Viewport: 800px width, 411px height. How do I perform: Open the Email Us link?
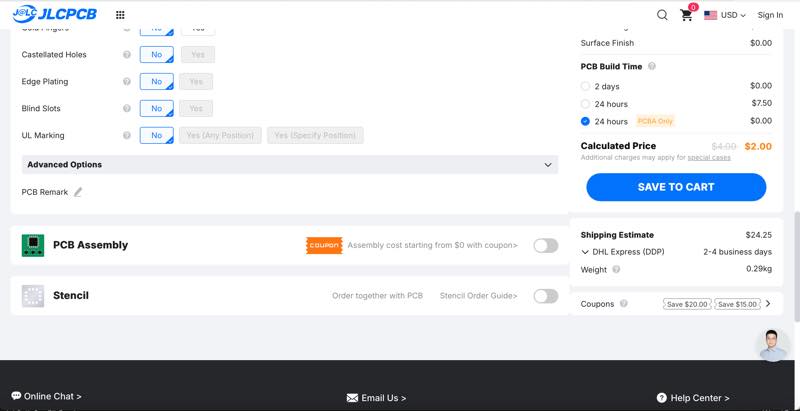click(383, 398)
